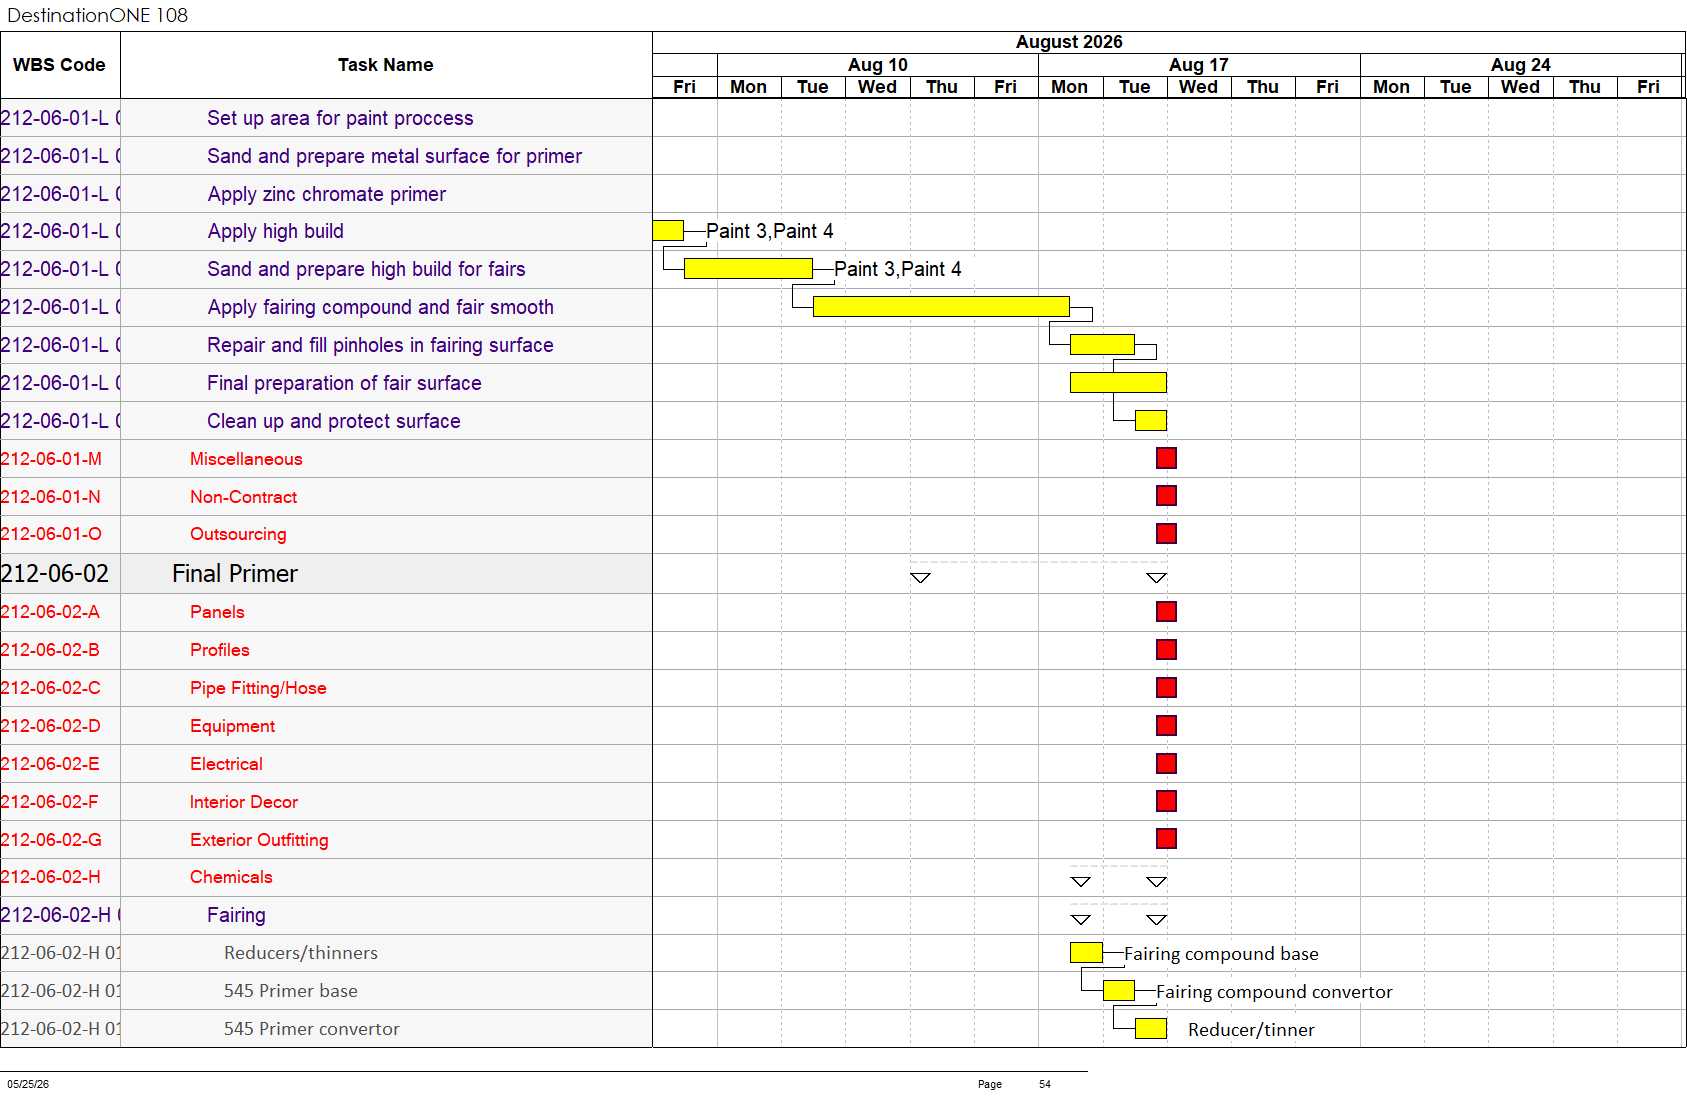Click the red milestone for Profiles
This screenshot has width=1687, height=1097.
[x=1166, y=650]
